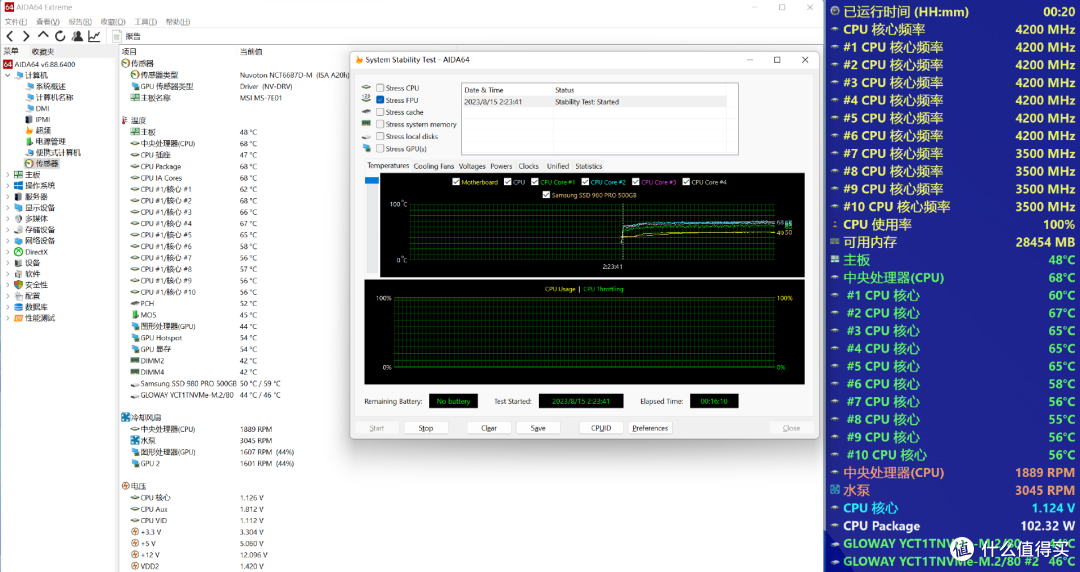This screenshot has width=1080, height=572.
Task: Click the 服务器 server icon in tree
Action: click(x=19, y=196)
